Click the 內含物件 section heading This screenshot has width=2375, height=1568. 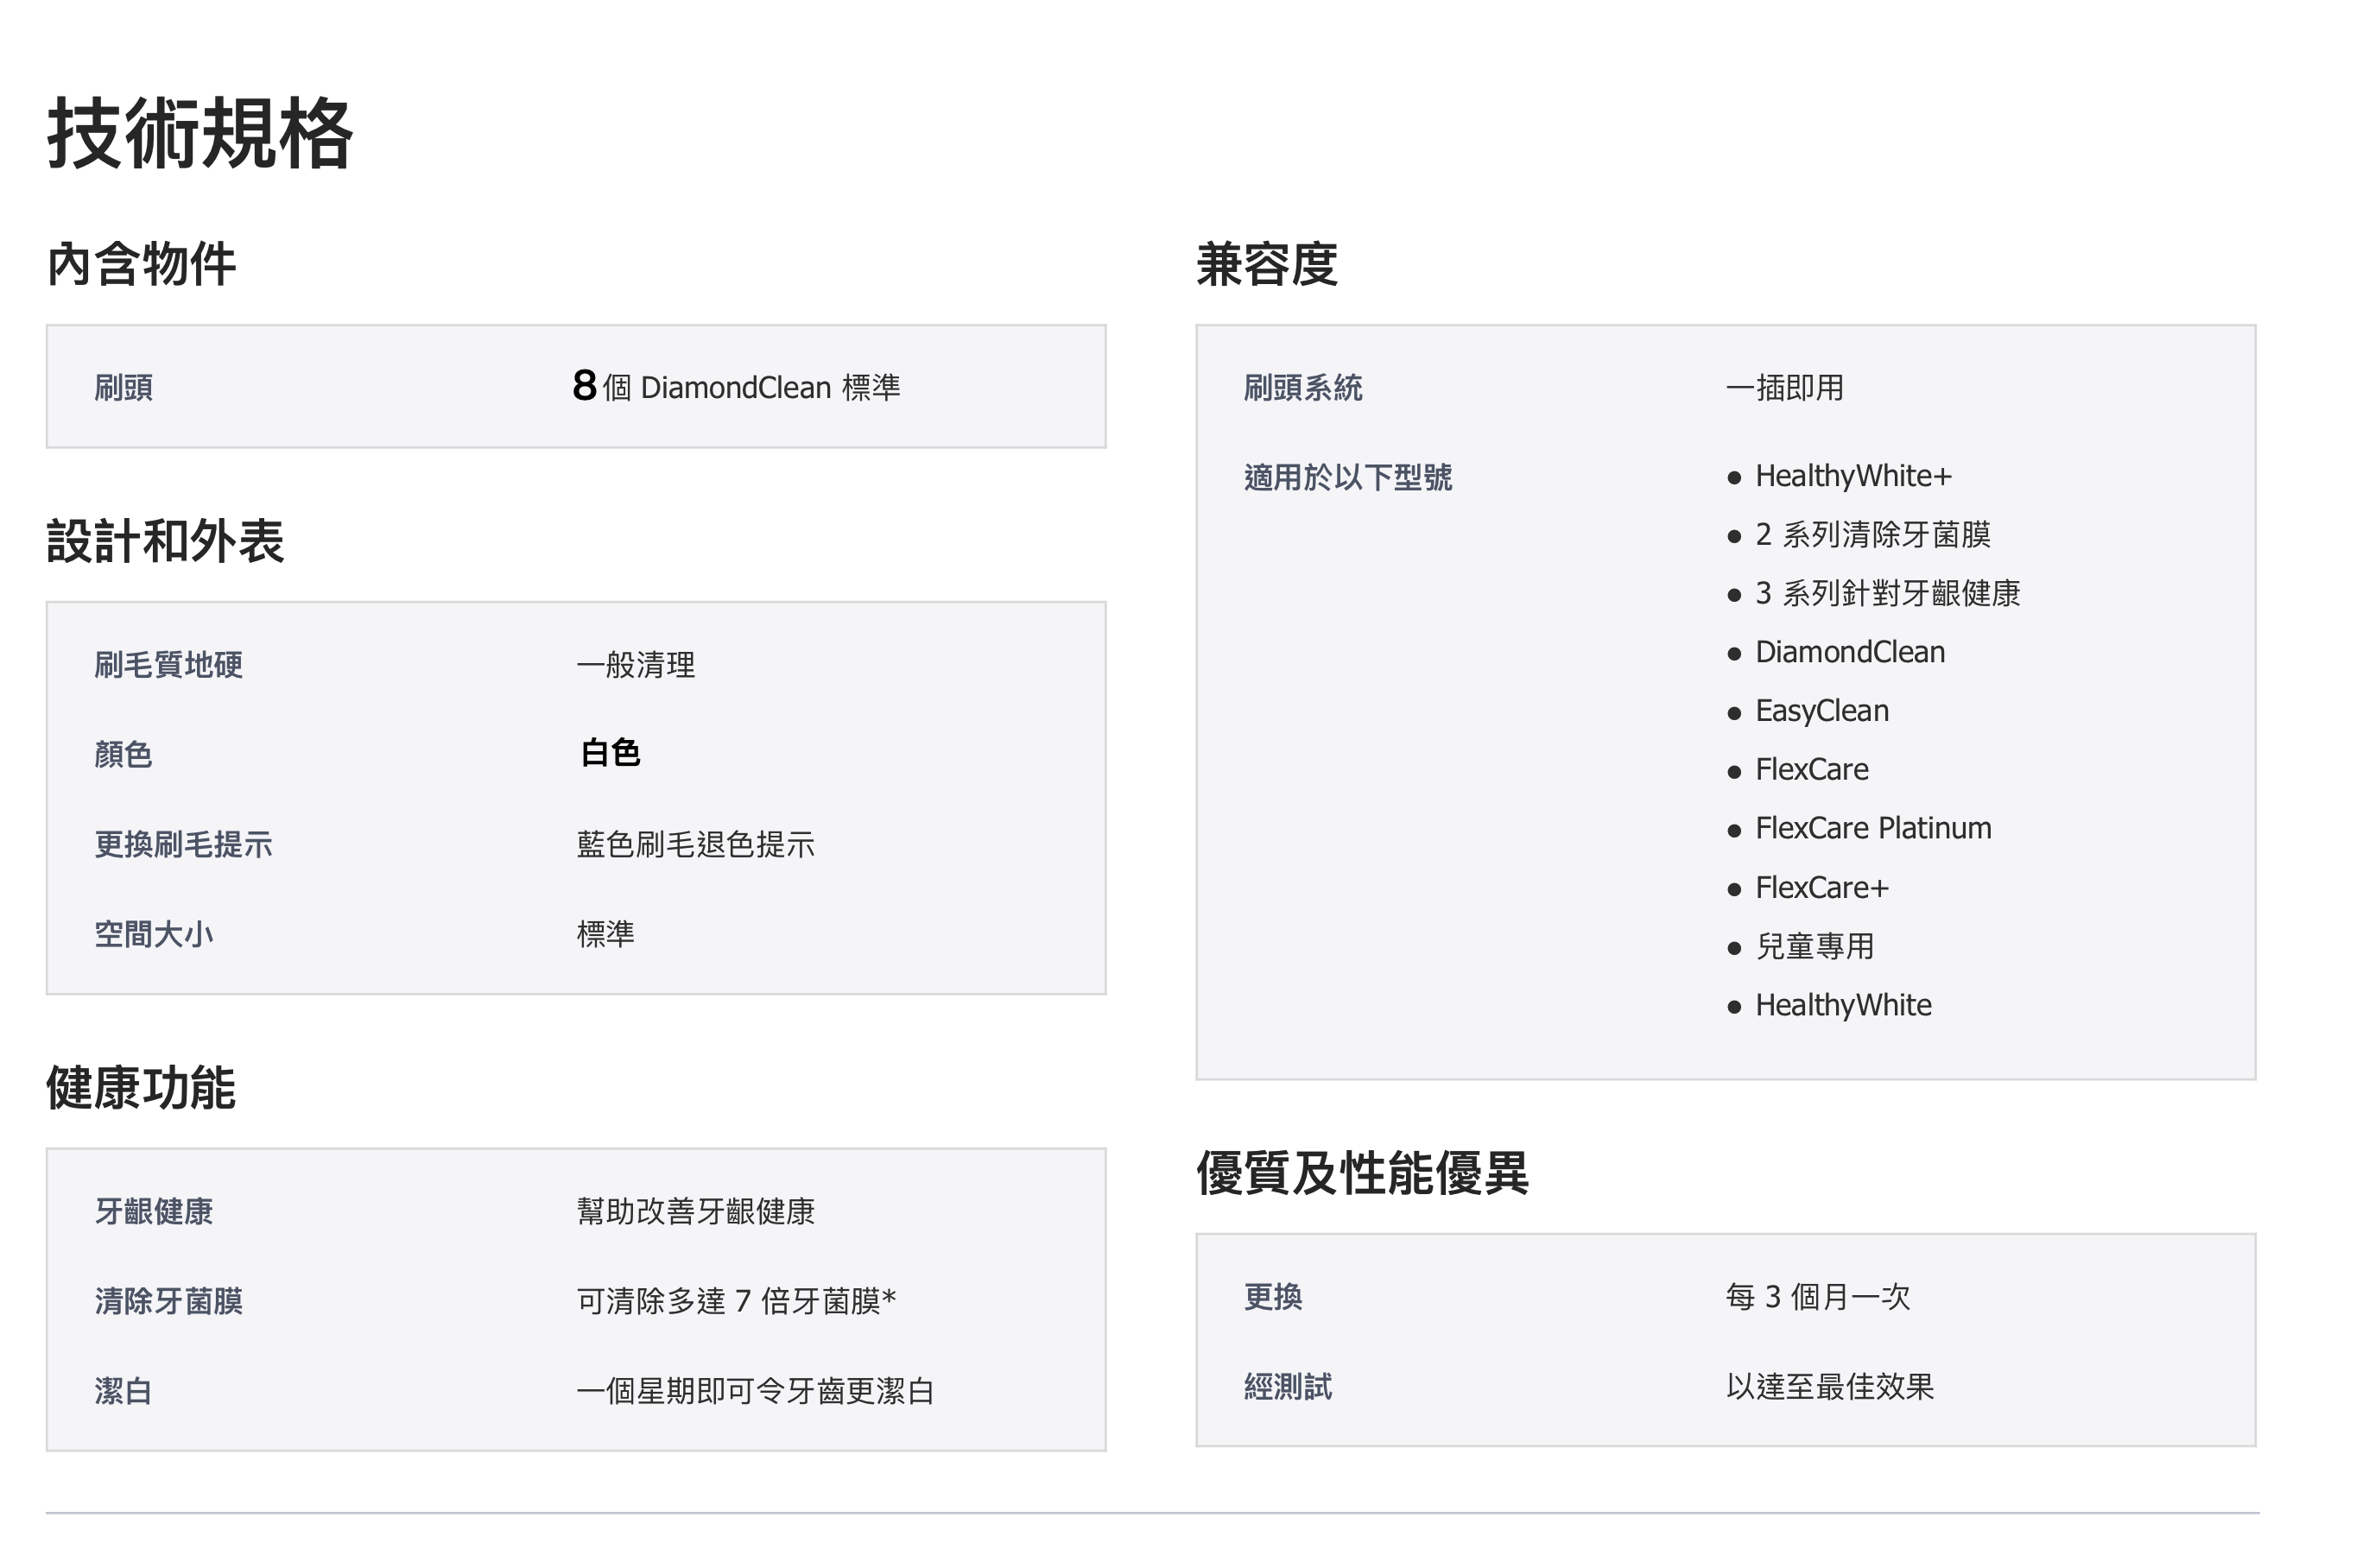tap(142, 265)
